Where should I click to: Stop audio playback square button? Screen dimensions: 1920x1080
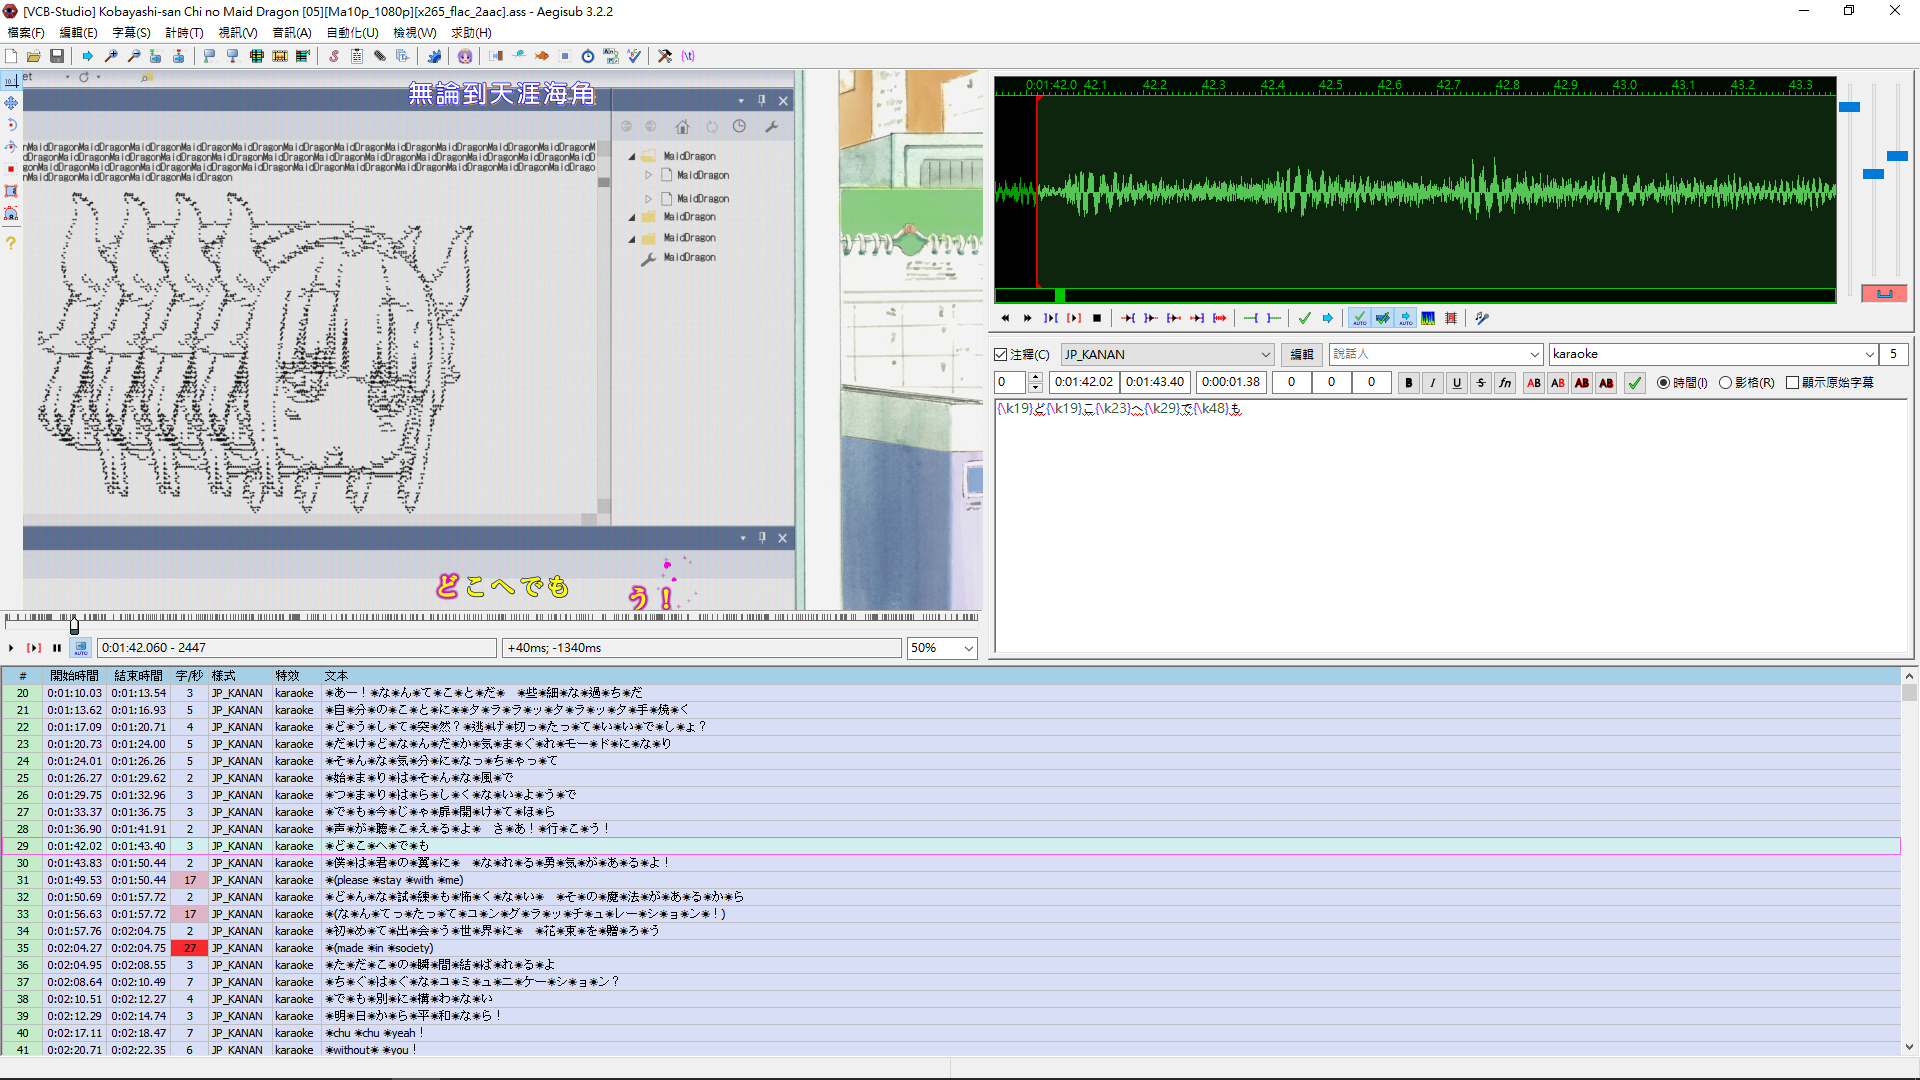[1097, 318]
